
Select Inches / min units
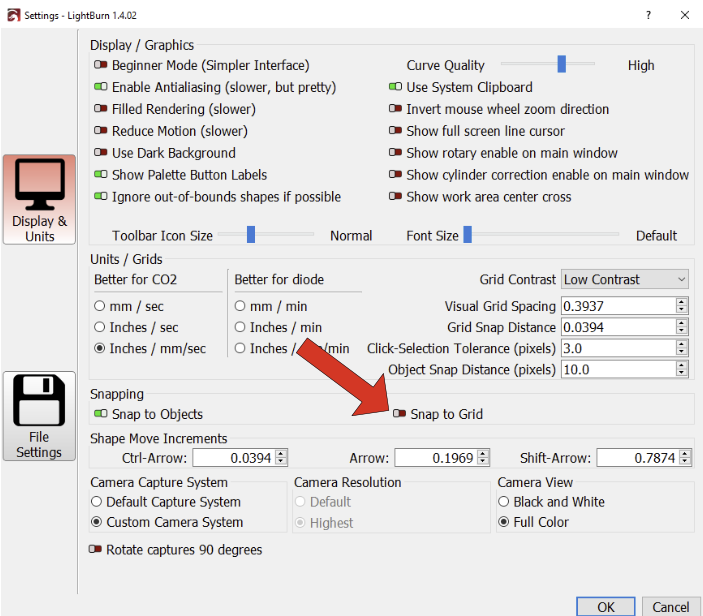click(x=240, y=327)
